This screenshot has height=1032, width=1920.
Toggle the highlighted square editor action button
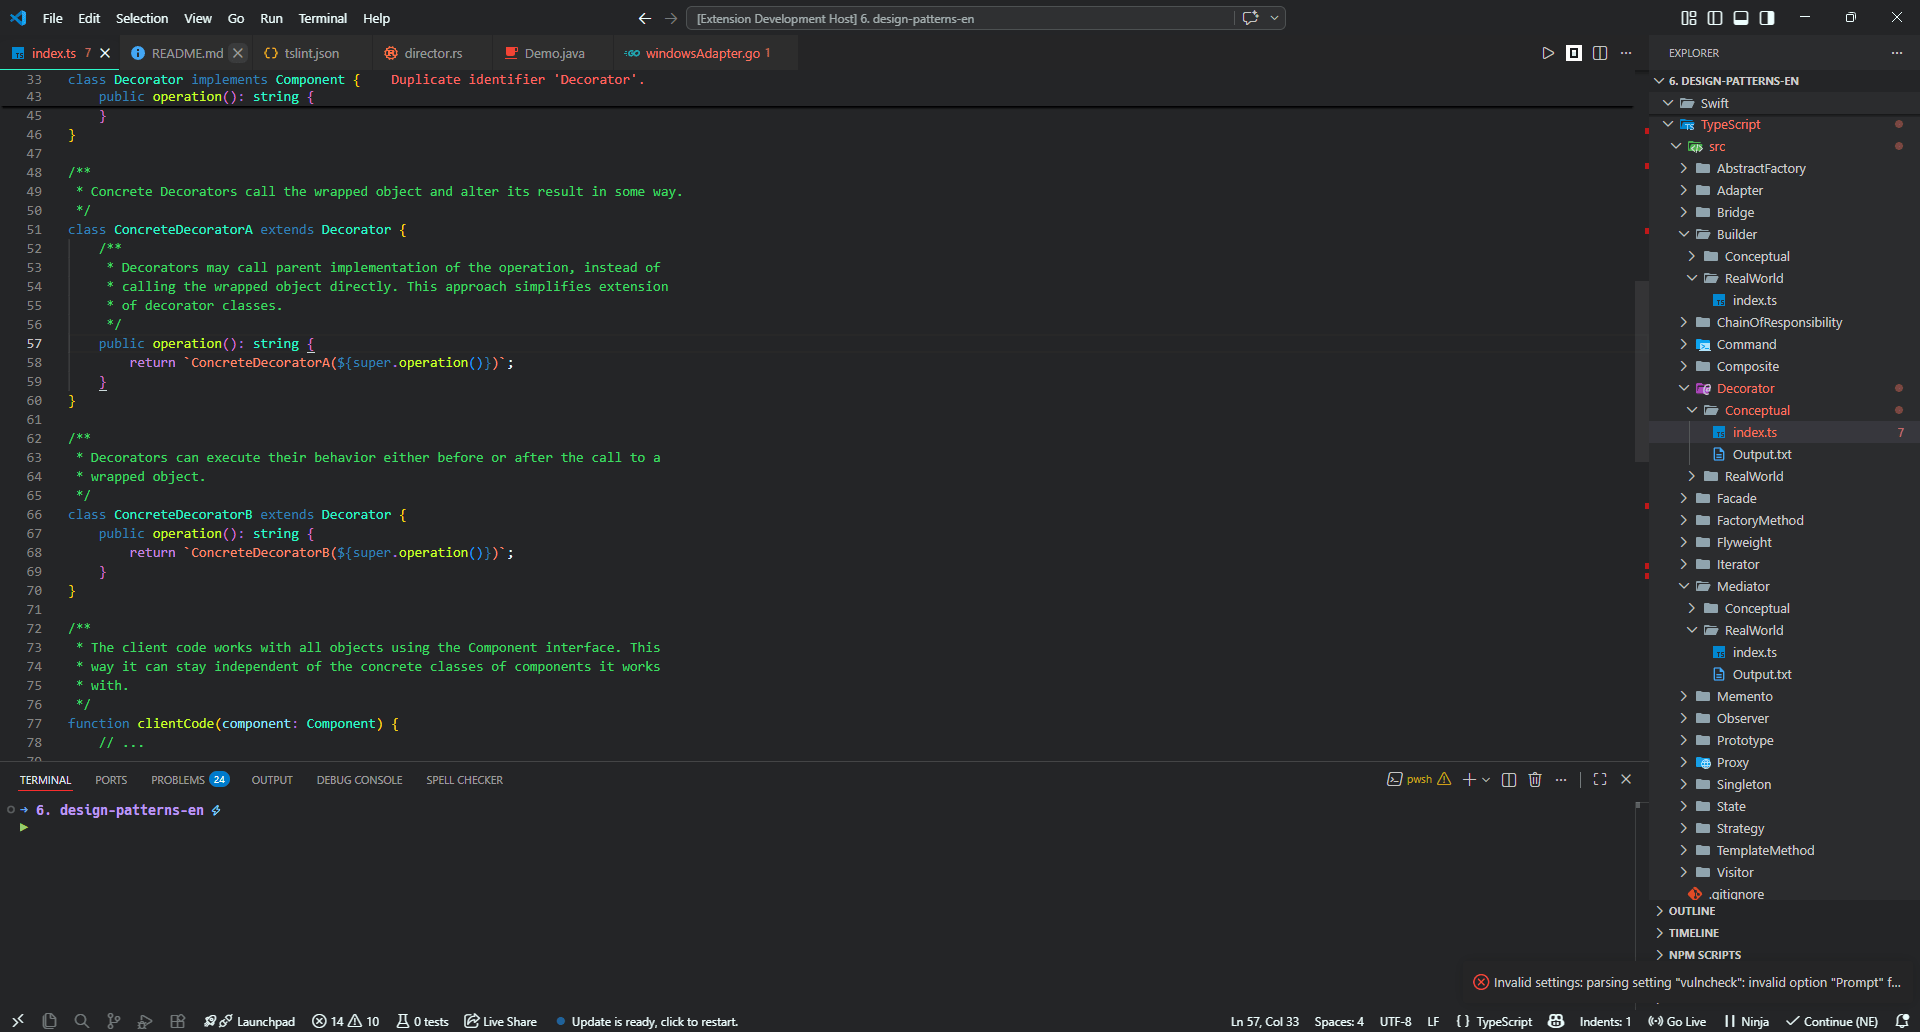pyautogui.click(x=1574, y=53)
